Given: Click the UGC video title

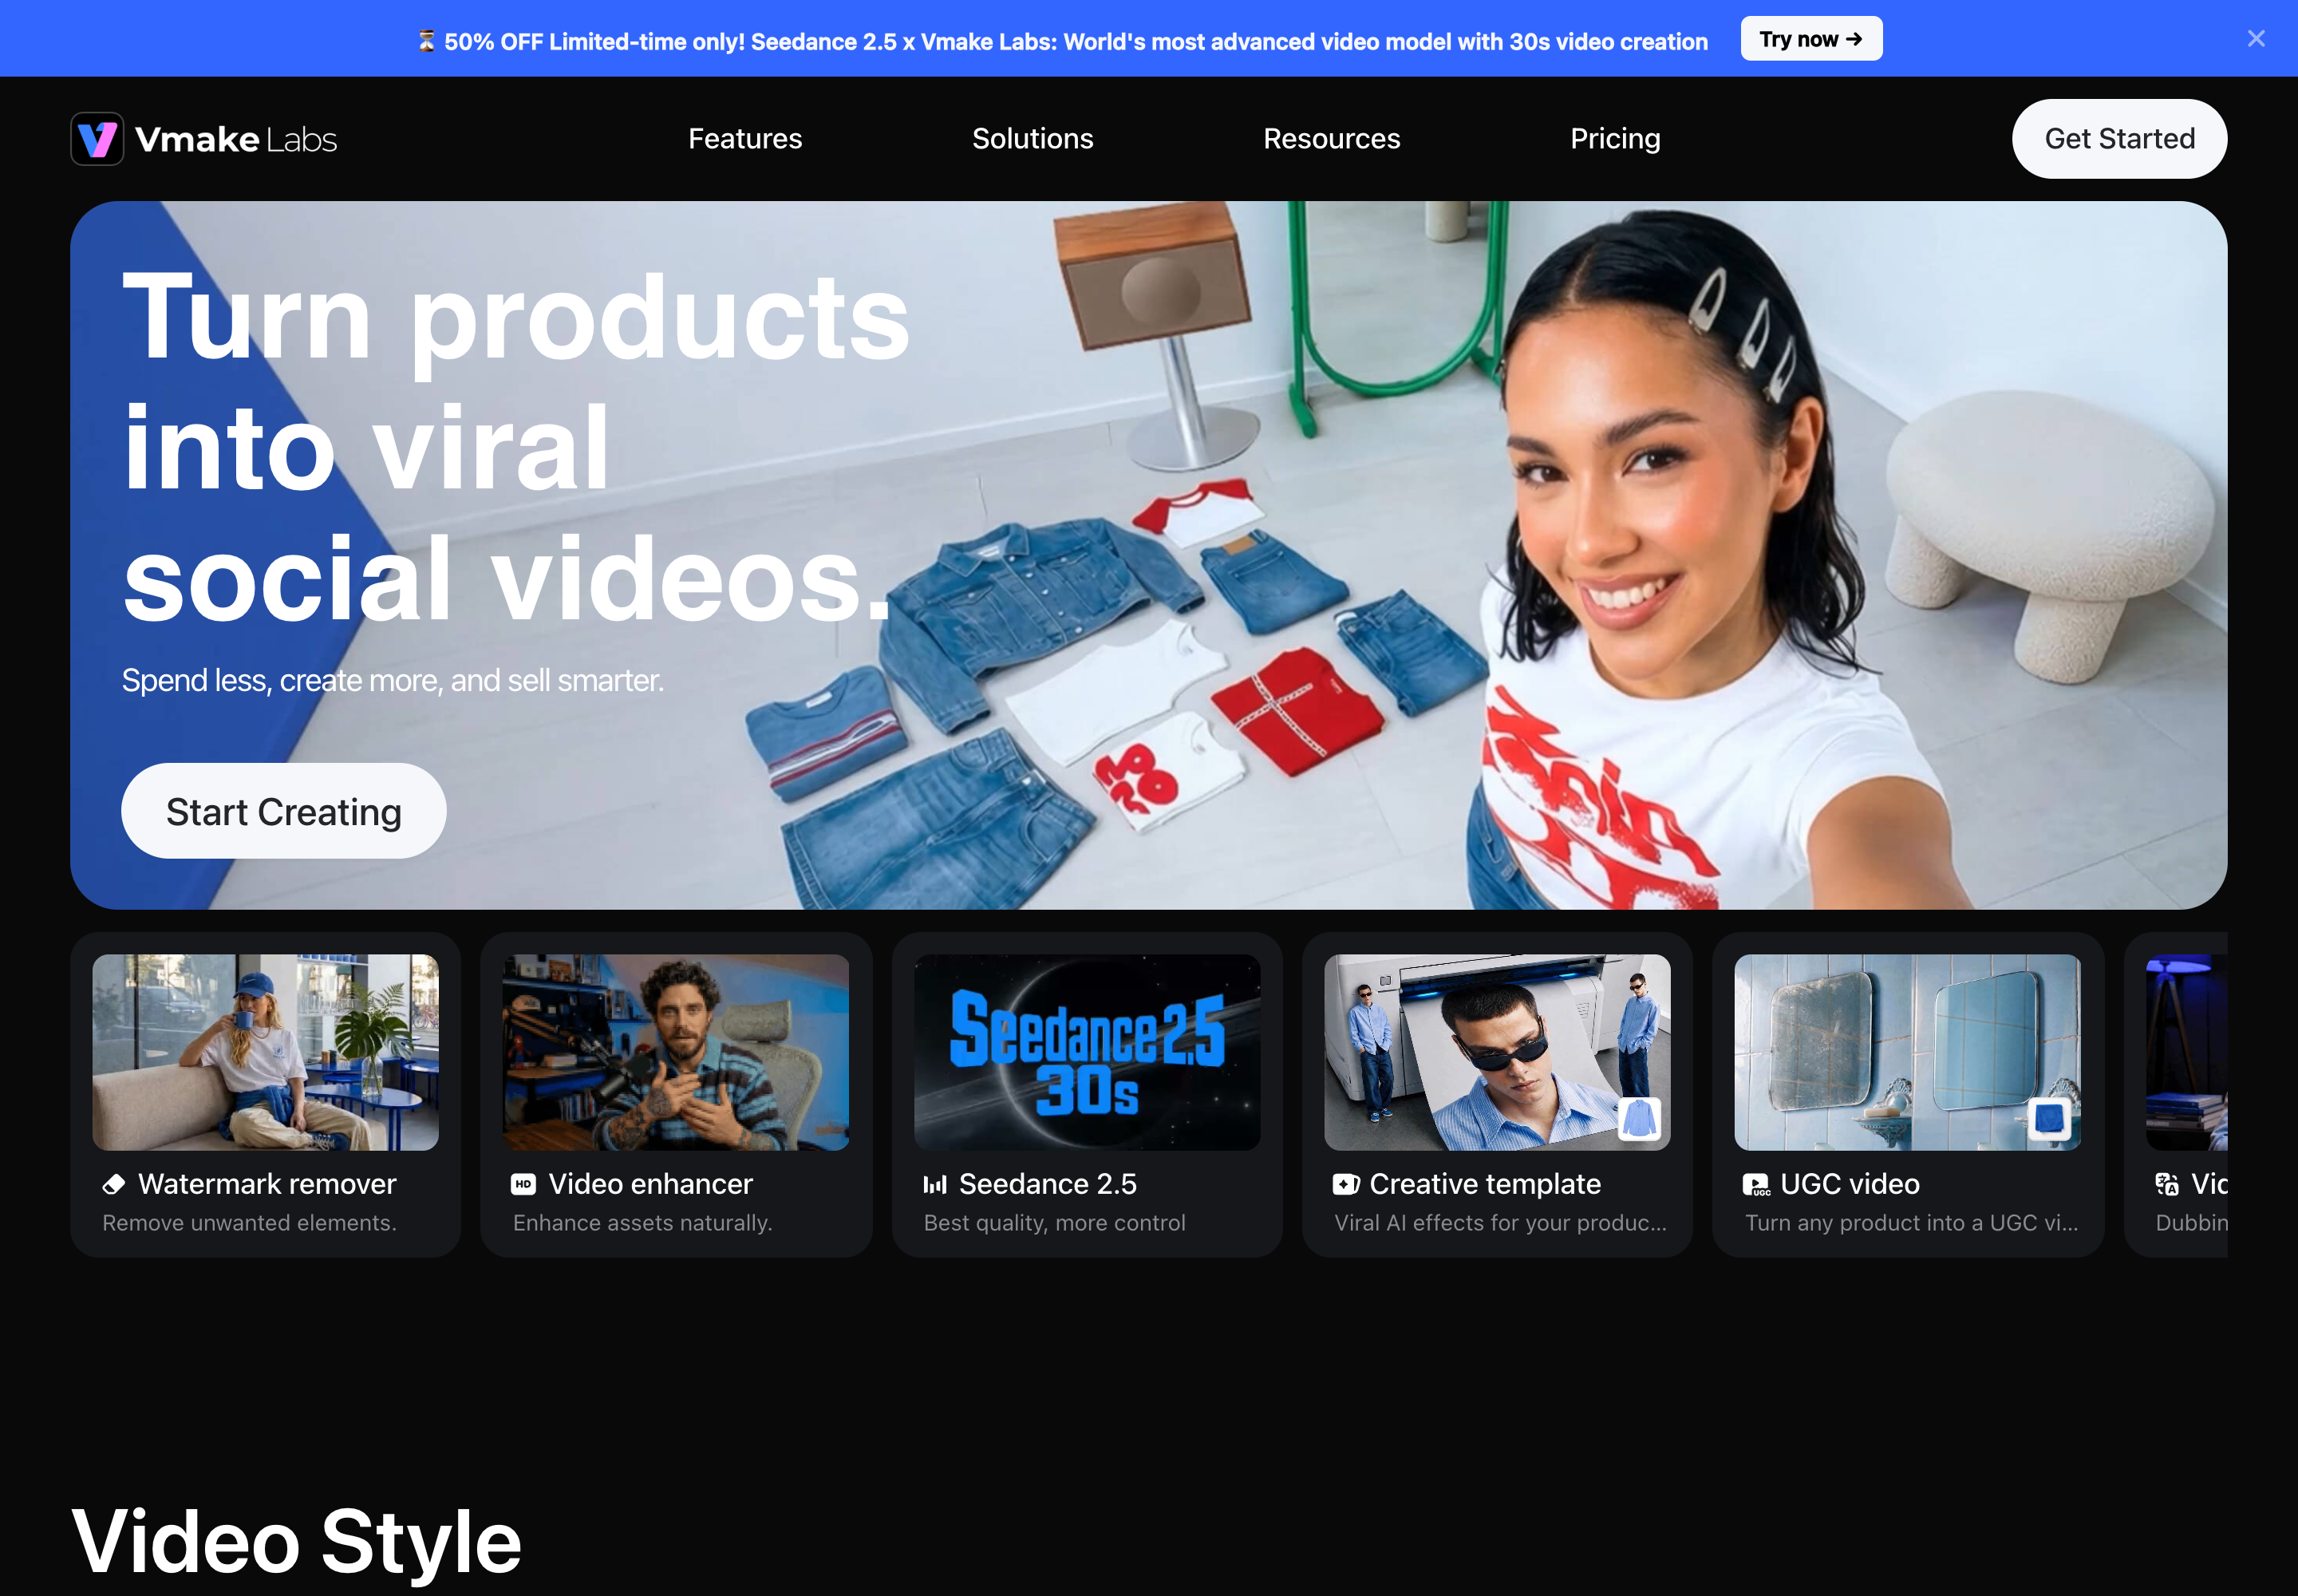Looking at the screenshot, I should (x=1850, y=1184).
